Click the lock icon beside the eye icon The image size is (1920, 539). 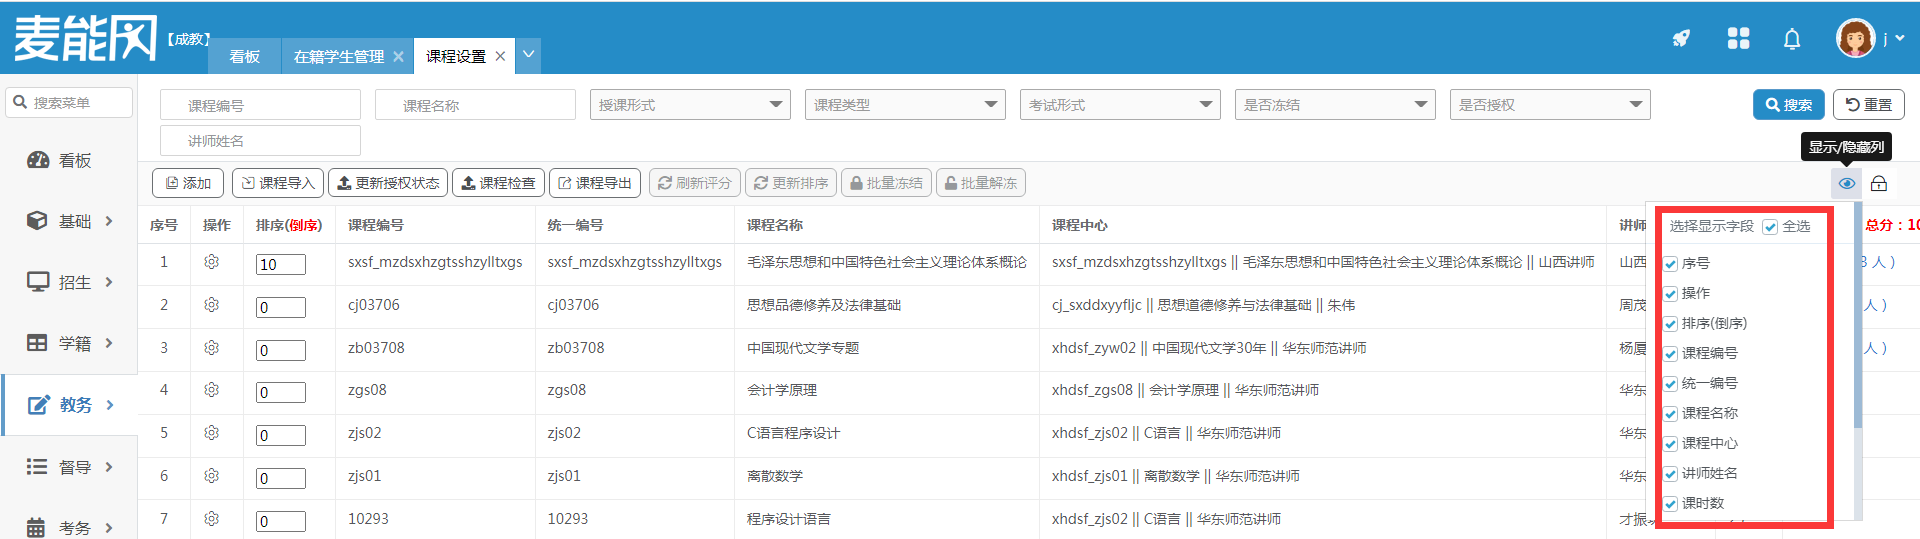(x=1879, y=183)
